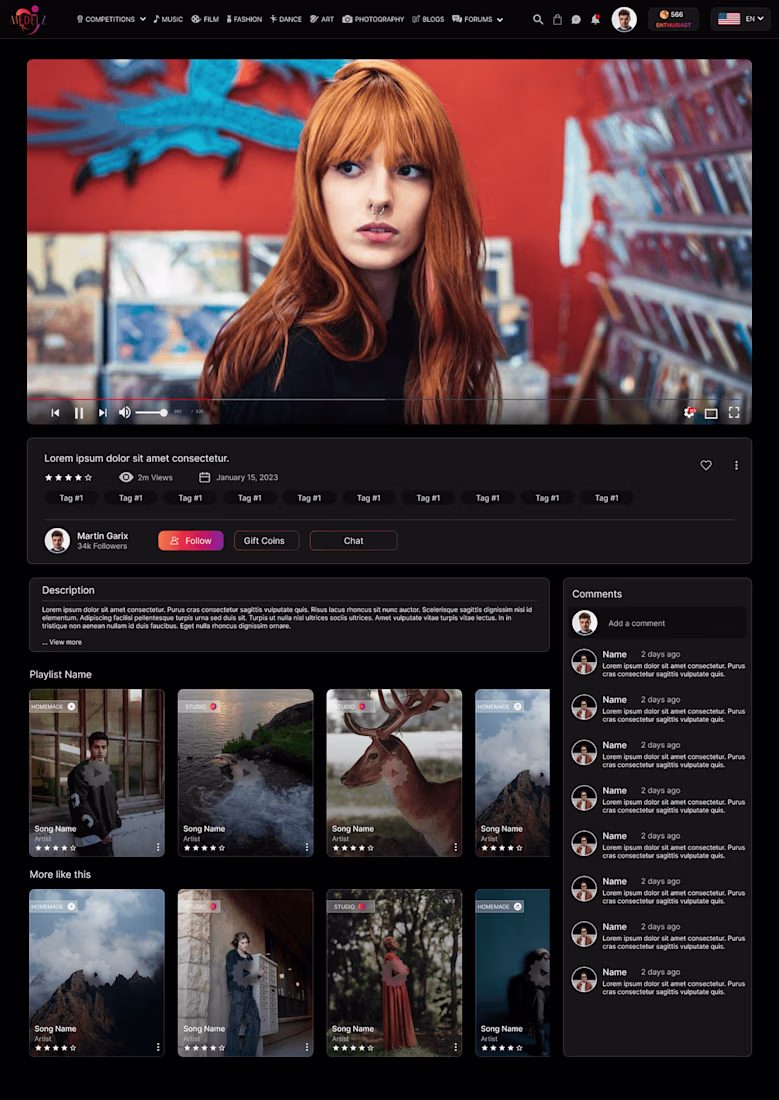The width and height of the screenshot is (779, 1100).
Task: Click the STUDIO badge on red dress card
Action: coord(349,906)
